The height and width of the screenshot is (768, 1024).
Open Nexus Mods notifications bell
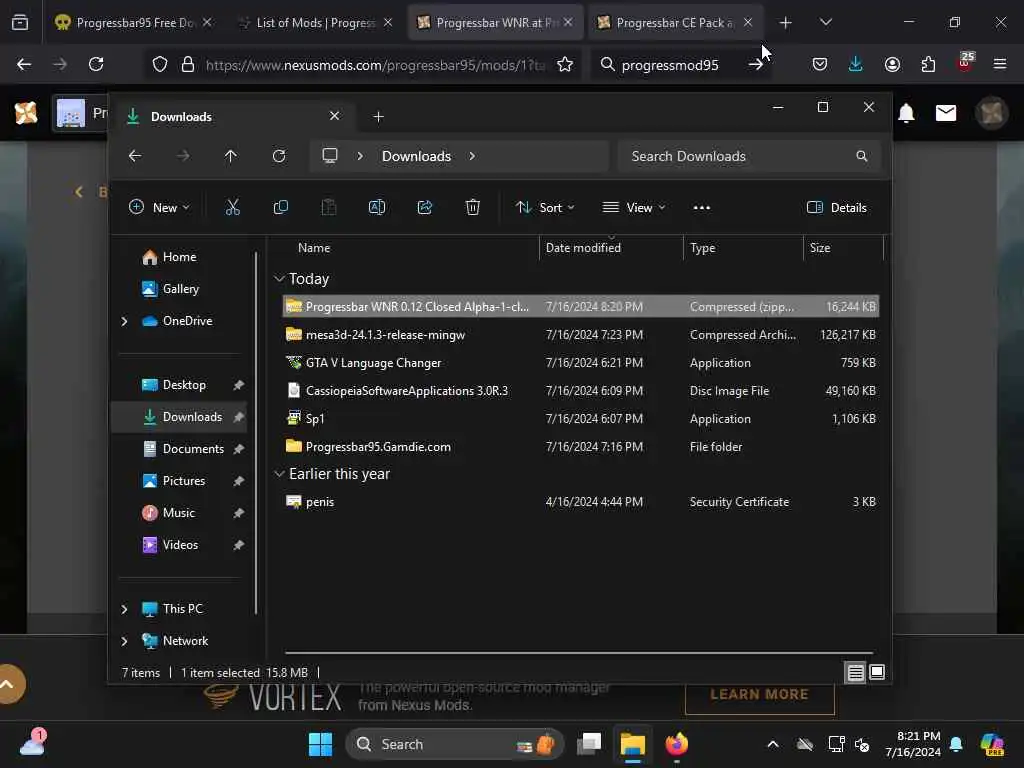[906, 113]
